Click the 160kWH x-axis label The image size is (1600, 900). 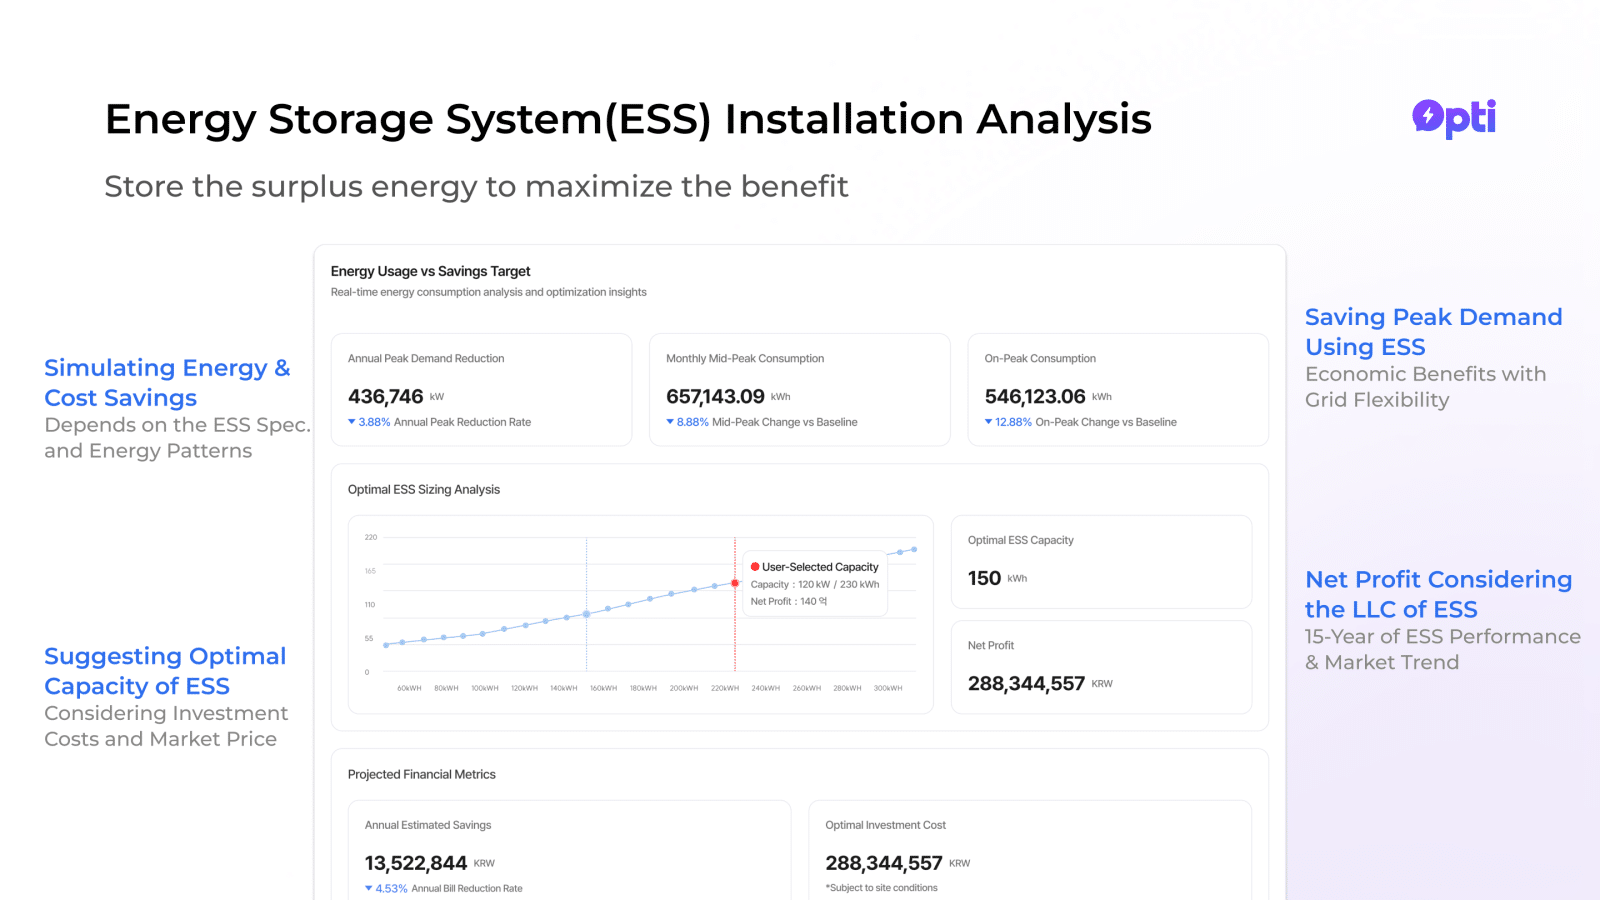(x=603, y=688)
